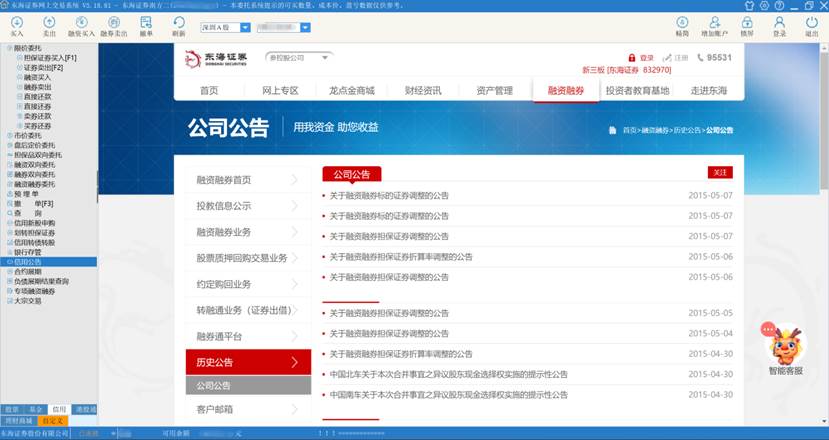Select 大宗交易 in the tree
The image size is (829, 440).
[x=27, y=300]
